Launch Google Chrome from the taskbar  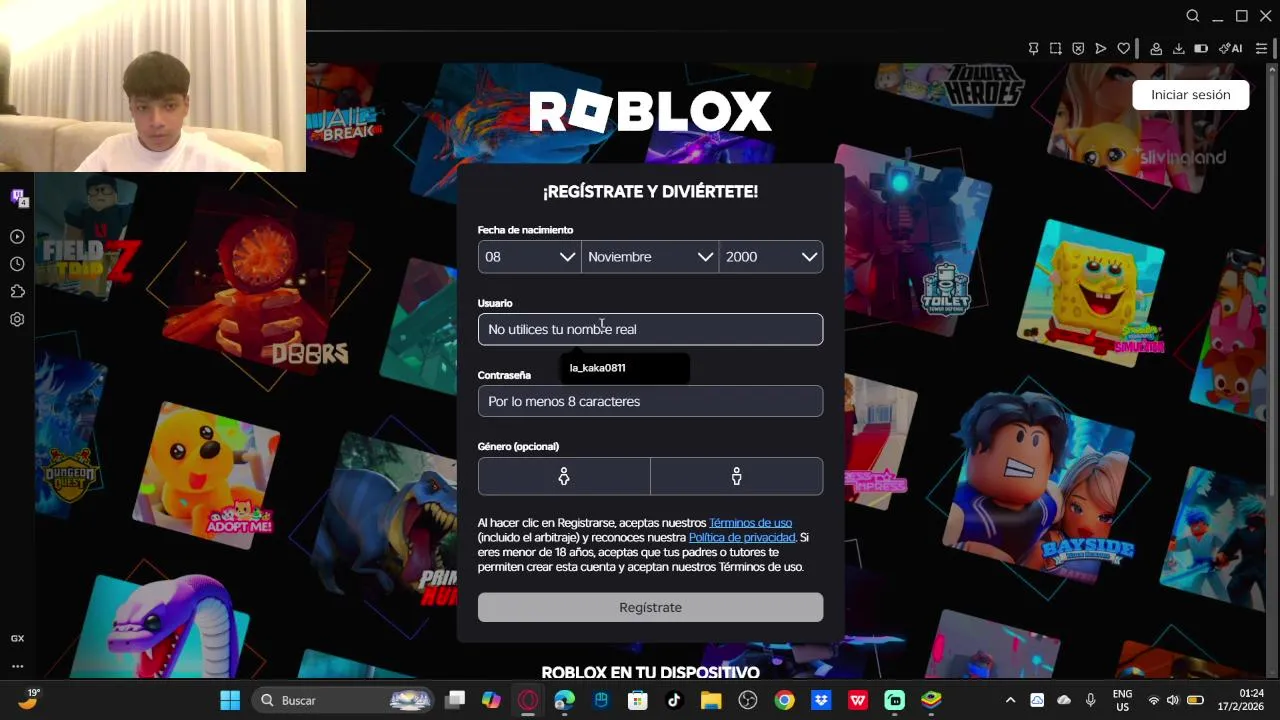pyautogui.click(x=784, y=700)
